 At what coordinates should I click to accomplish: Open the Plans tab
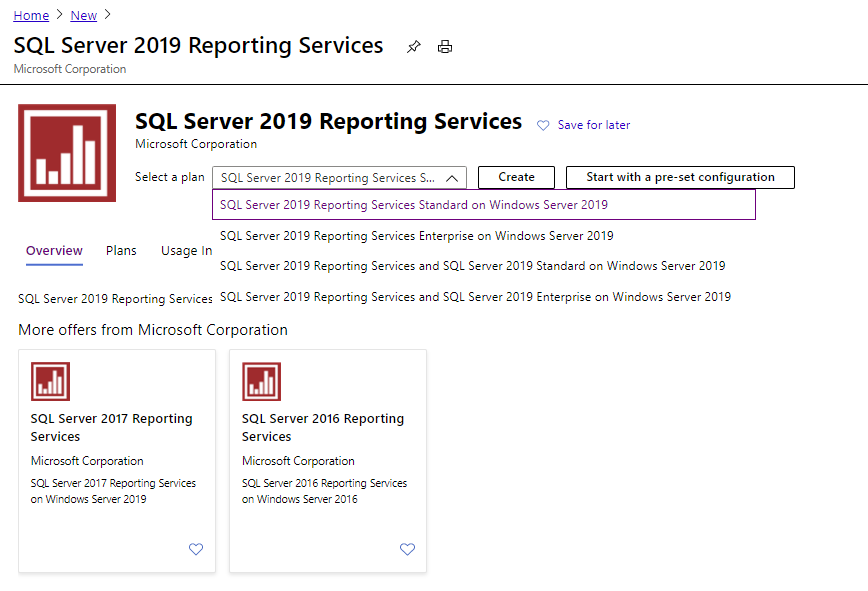click(x=121, y=251)
